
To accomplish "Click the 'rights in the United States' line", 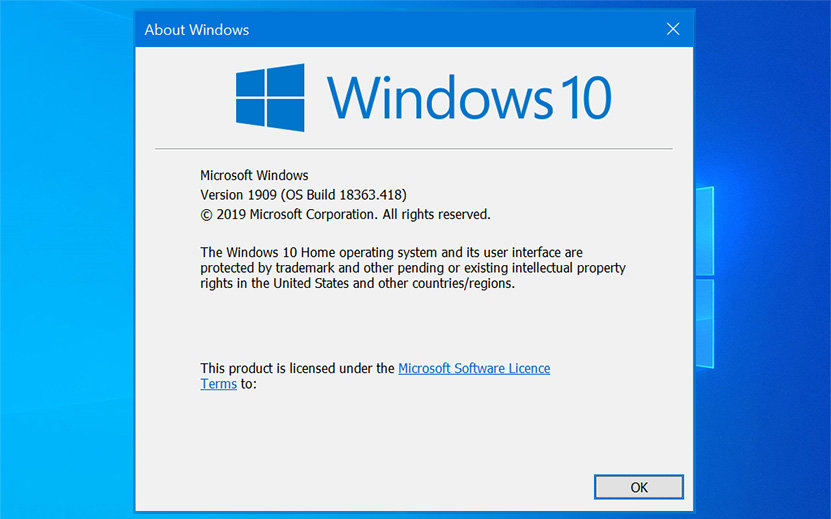I will coord(358,283).
